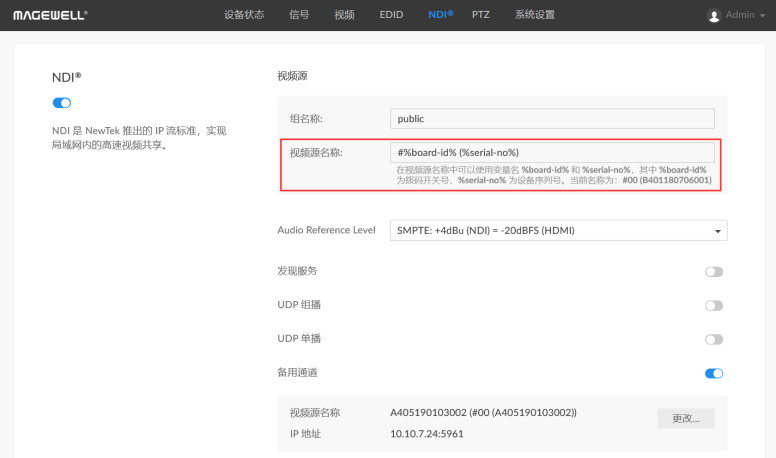Open the EDID tab
This screenshot has height=458, width=776.
(391, 15)
